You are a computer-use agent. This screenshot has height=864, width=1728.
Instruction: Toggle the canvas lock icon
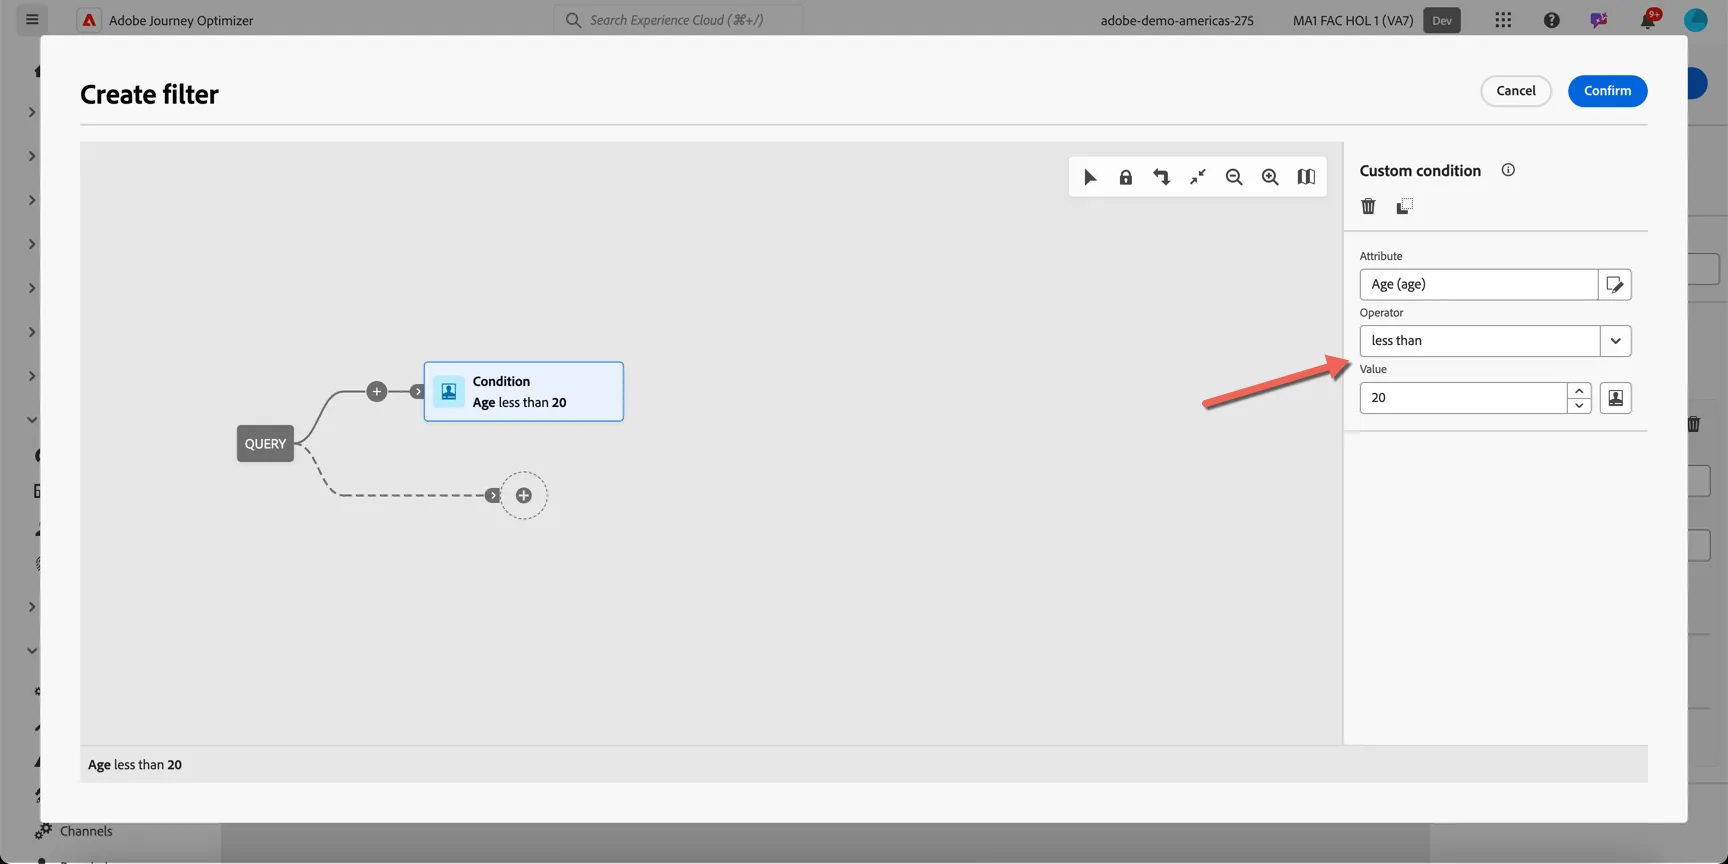tap(1126, 177)
